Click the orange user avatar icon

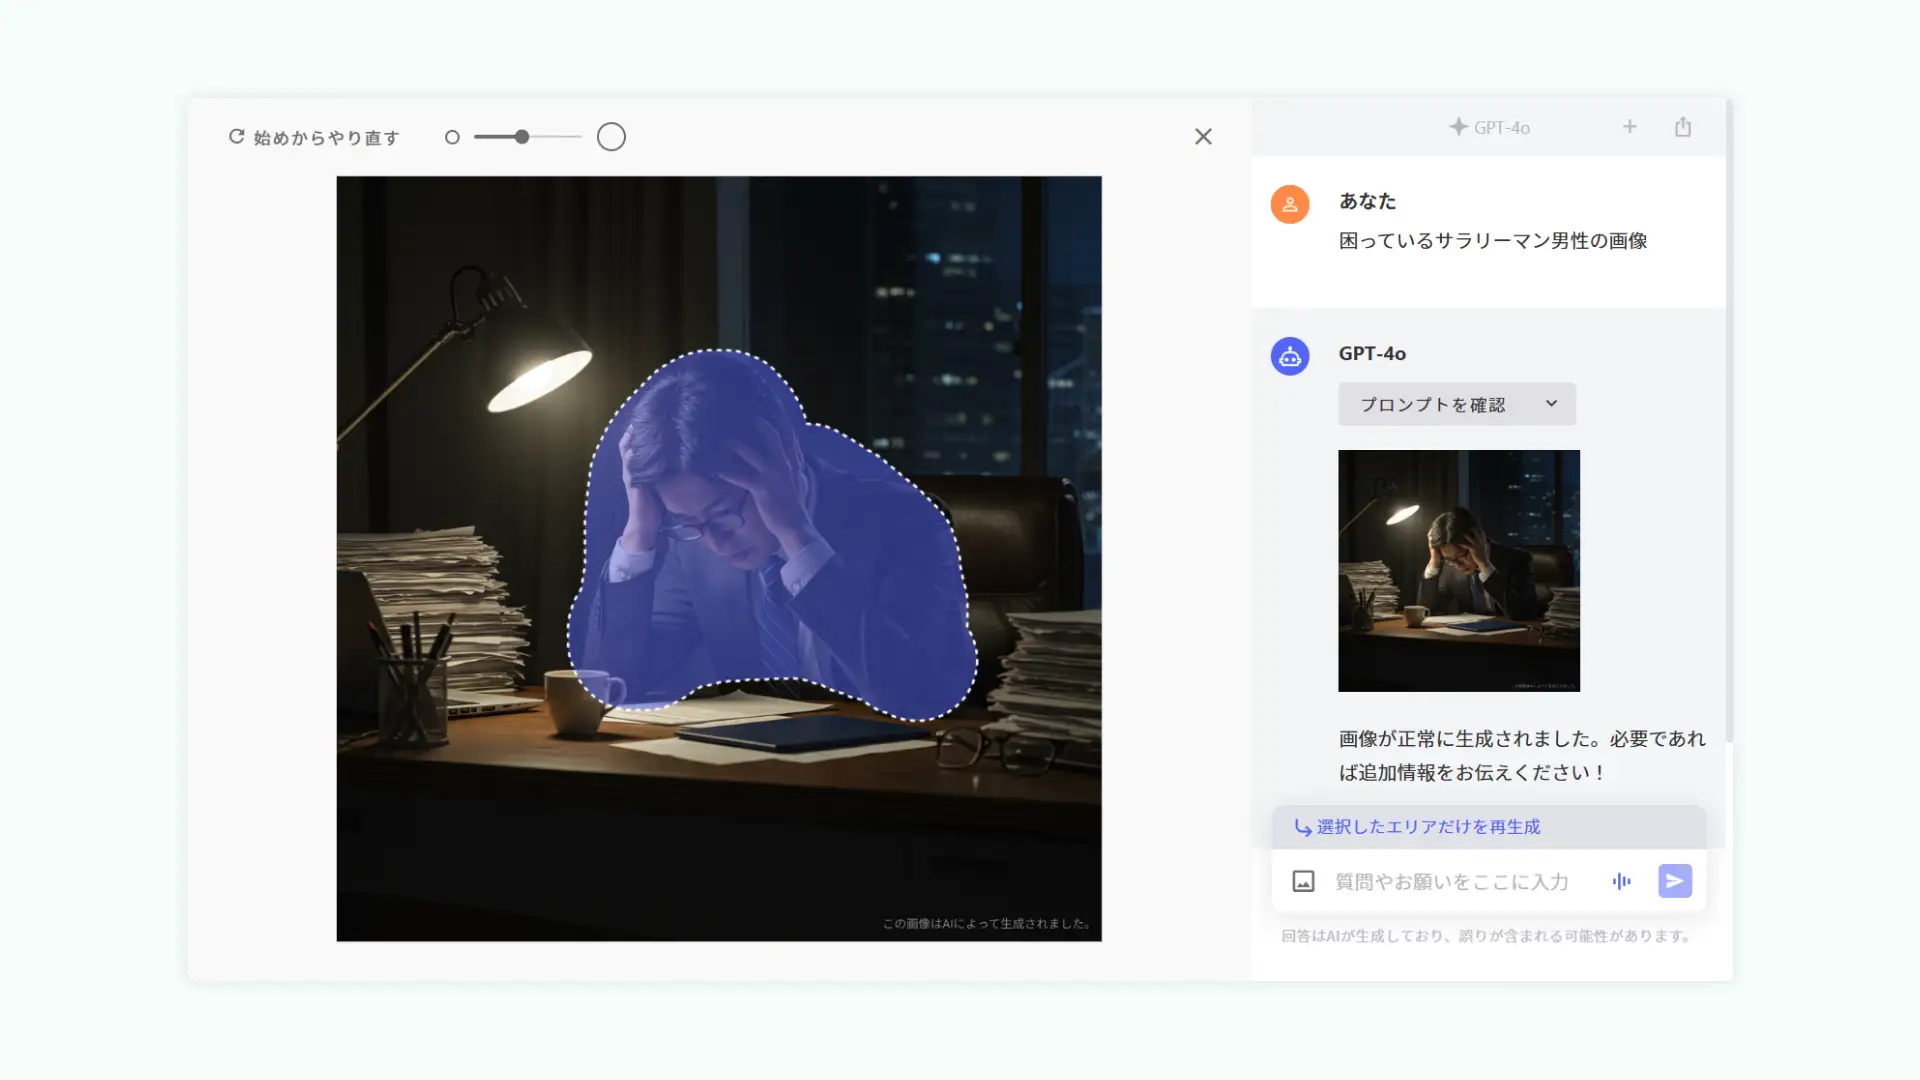(1289, 203)
